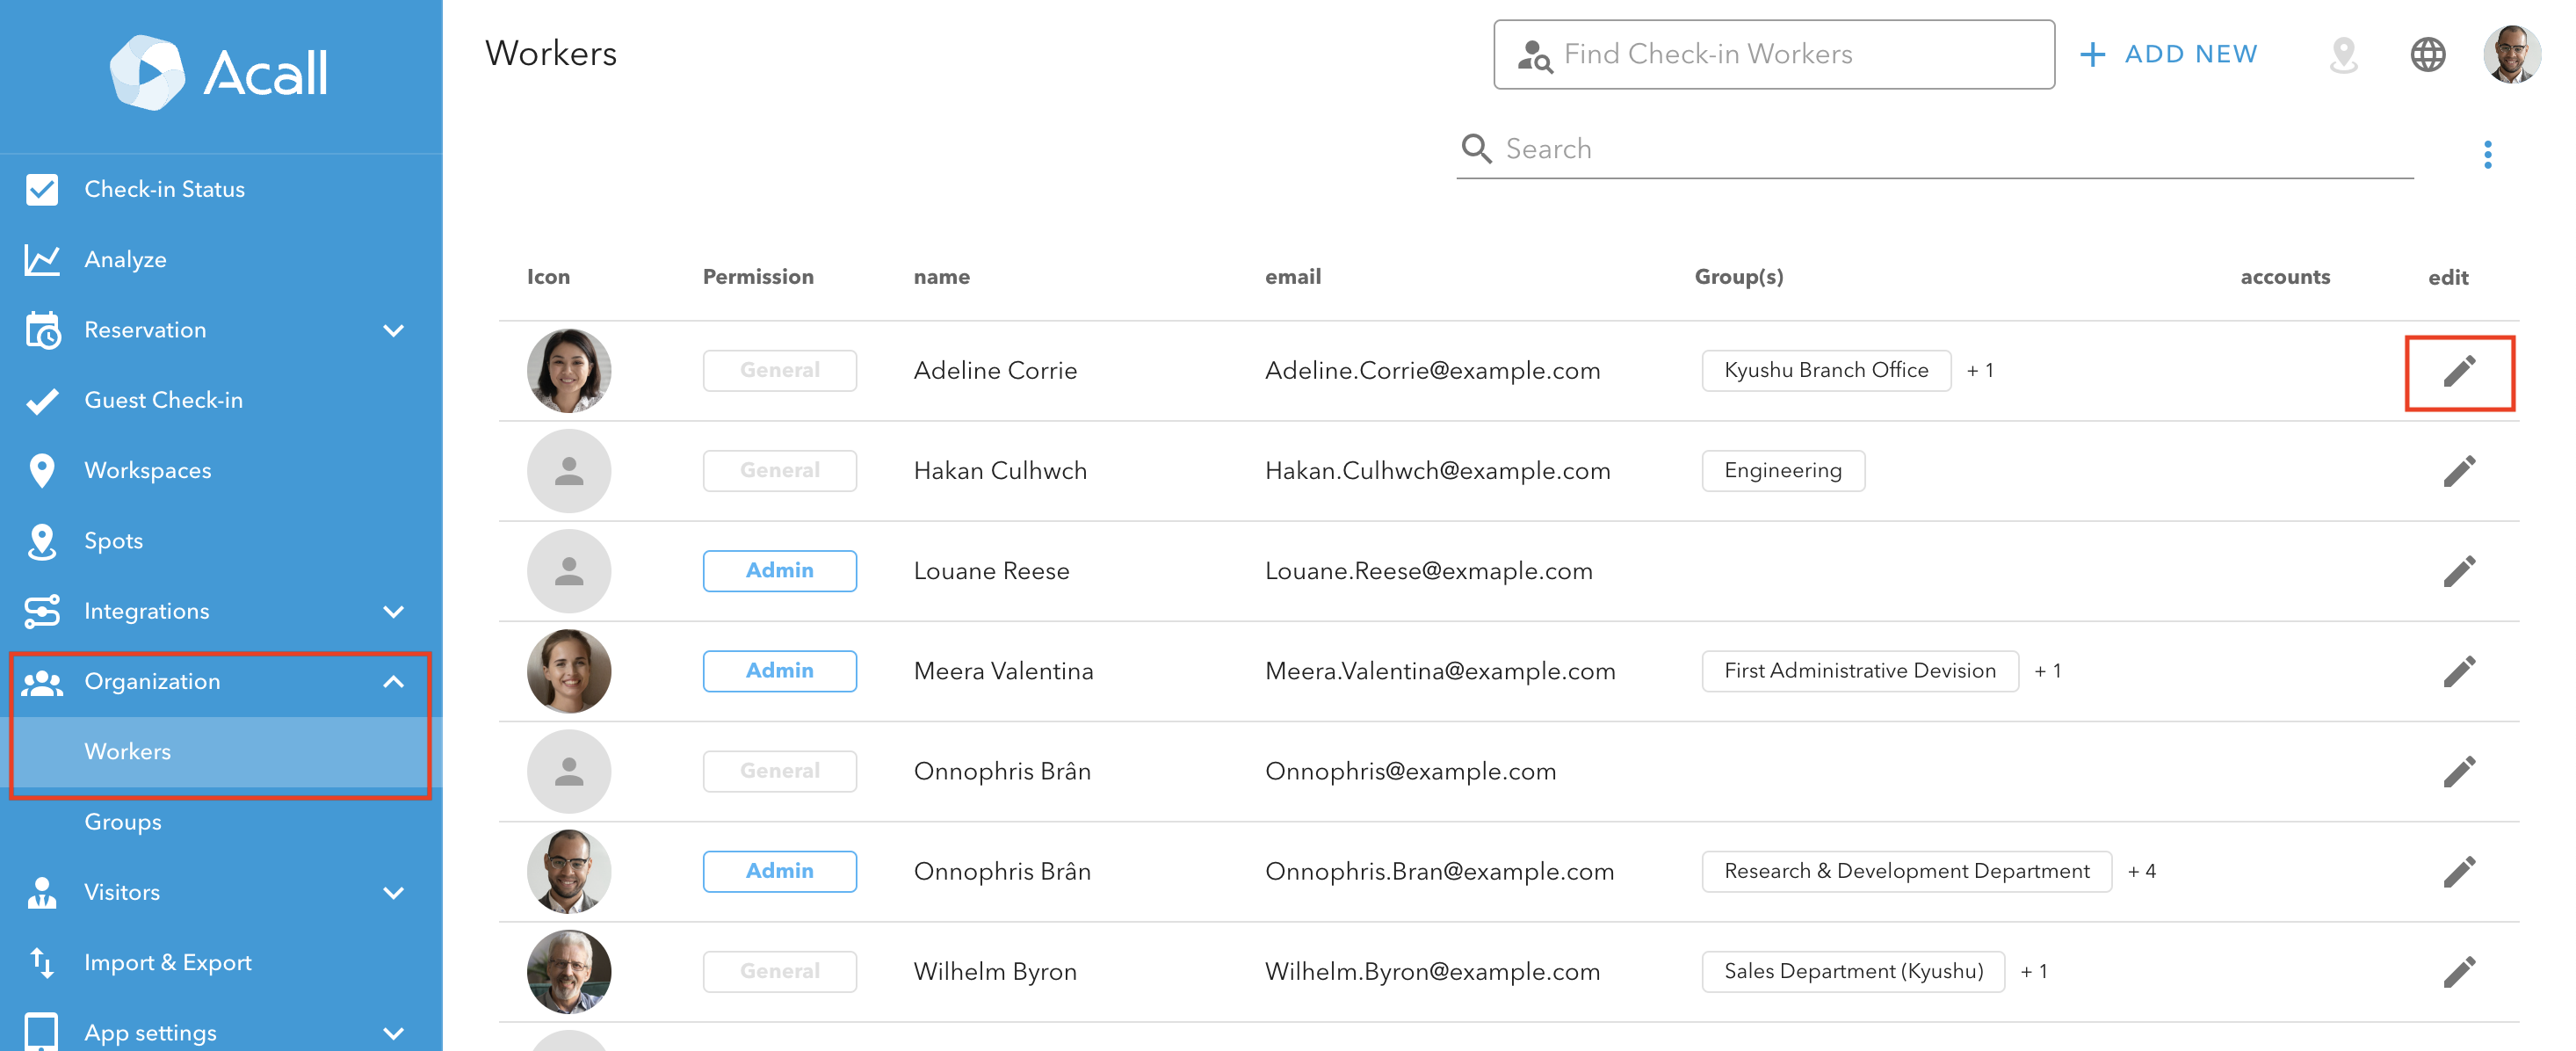Open the Groups page
Image resolution: width=2576 pixels, height=1051 pixels.
pyautogui.click(x=123, y=822)
